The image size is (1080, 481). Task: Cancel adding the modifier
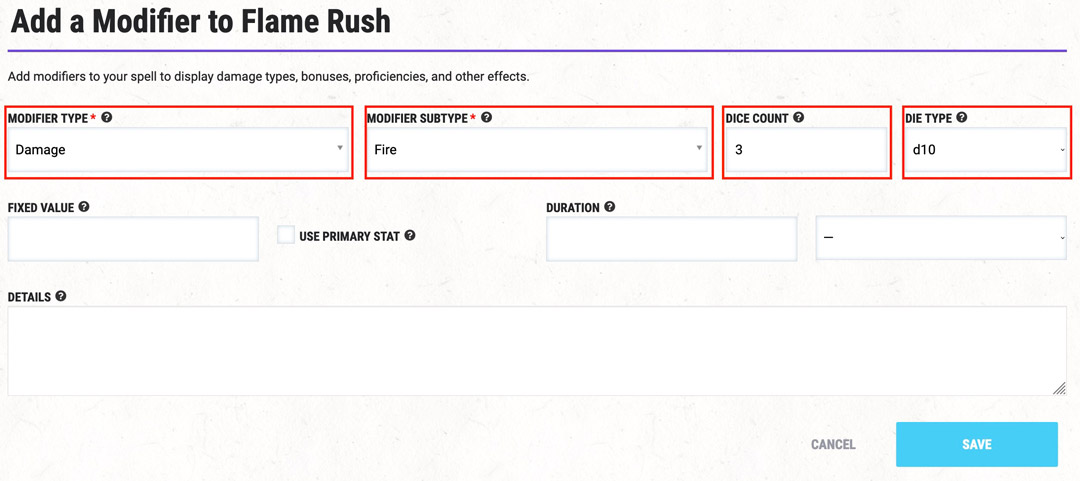tap(833, 444)
